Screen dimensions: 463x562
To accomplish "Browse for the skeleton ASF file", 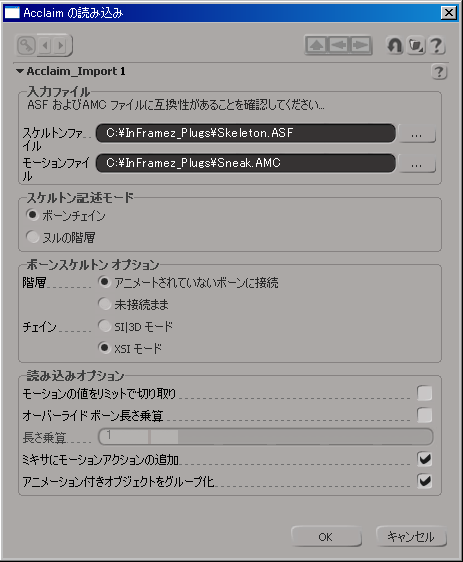I will click(x=417, y=134).
